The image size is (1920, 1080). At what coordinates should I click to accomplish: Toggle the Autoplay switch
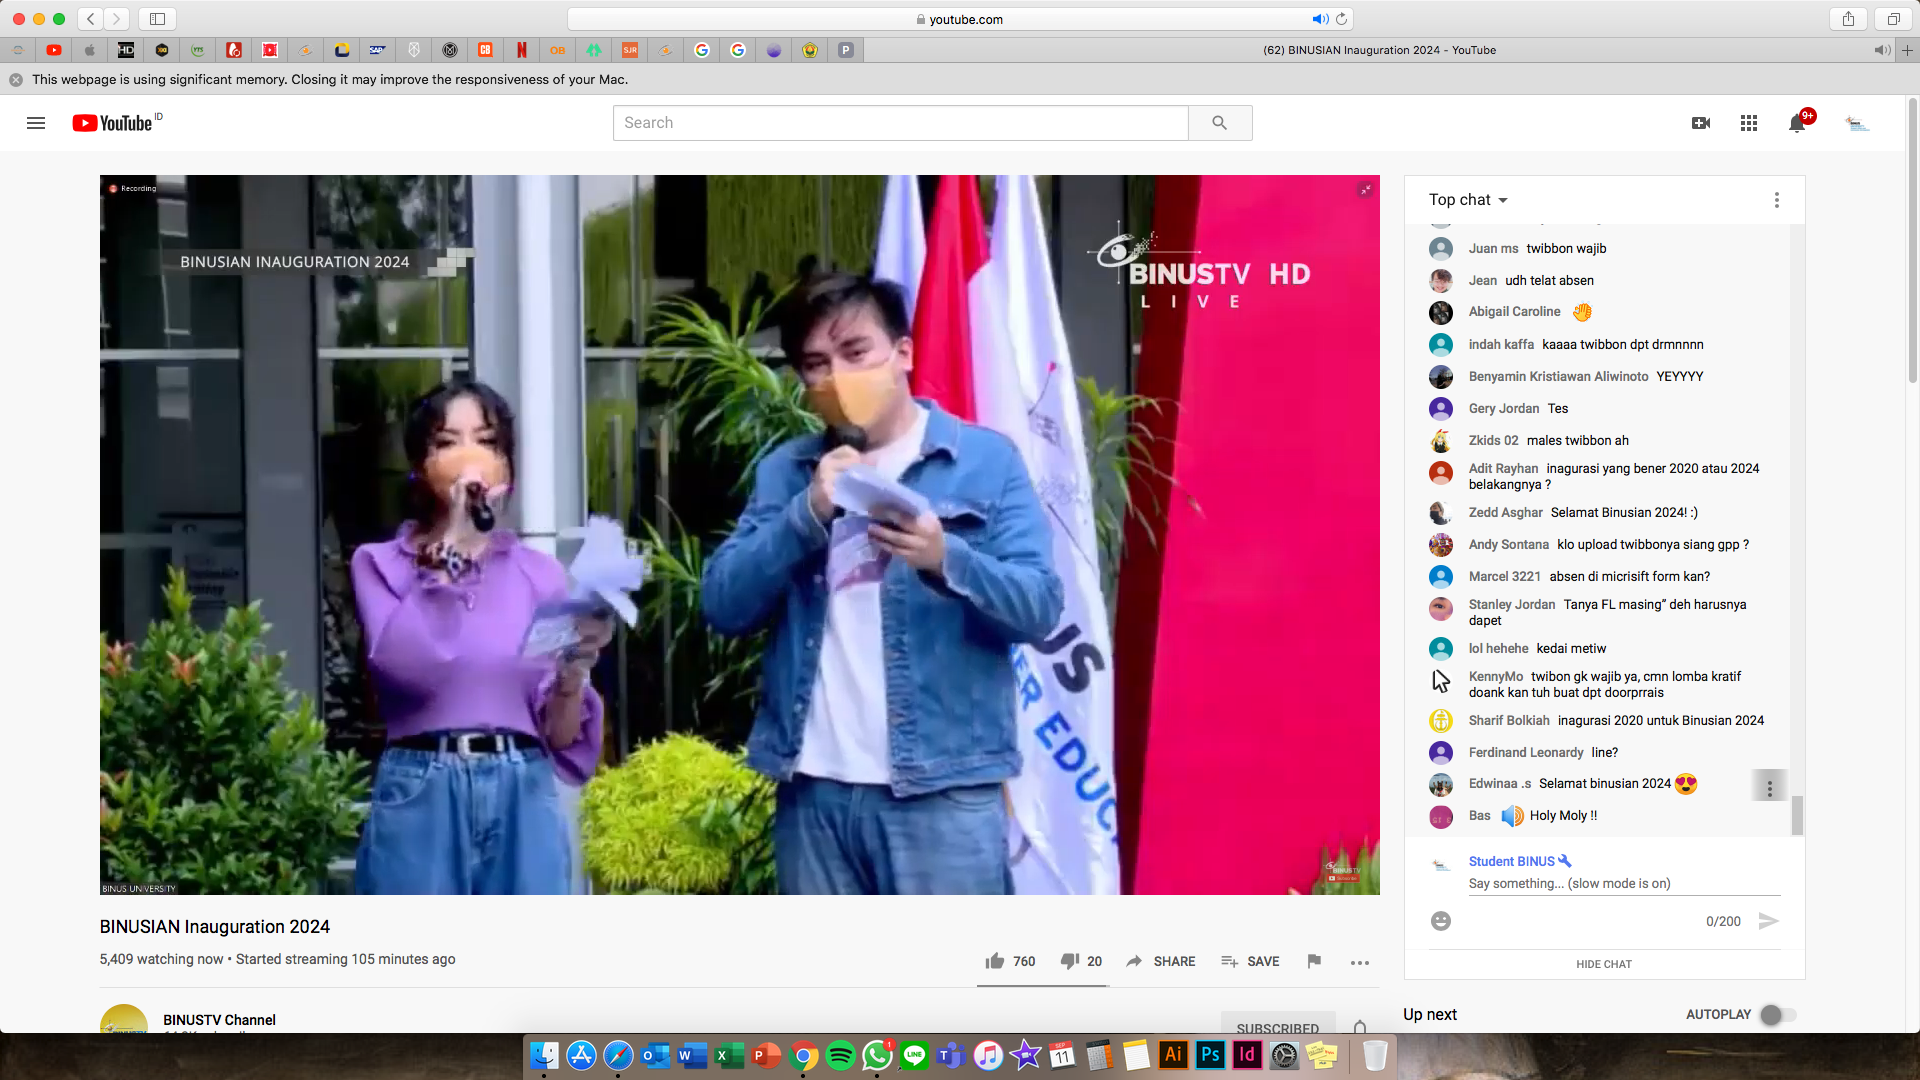[1777, 1014]
